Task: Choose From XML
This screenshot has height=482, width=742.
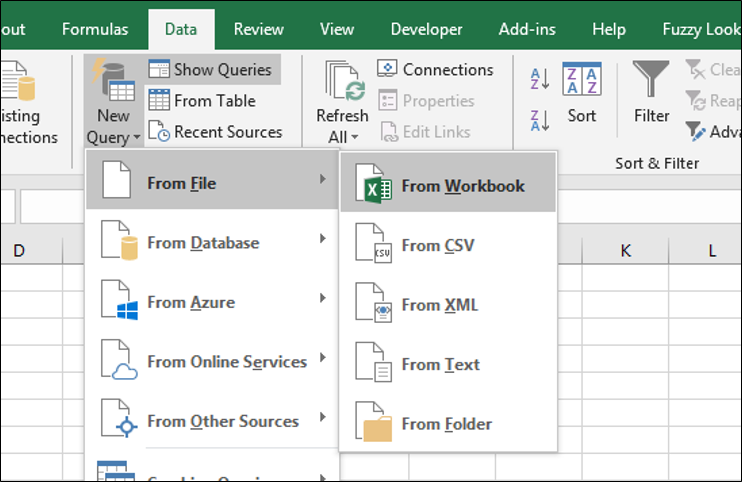Action: click(x=448, y=305)
